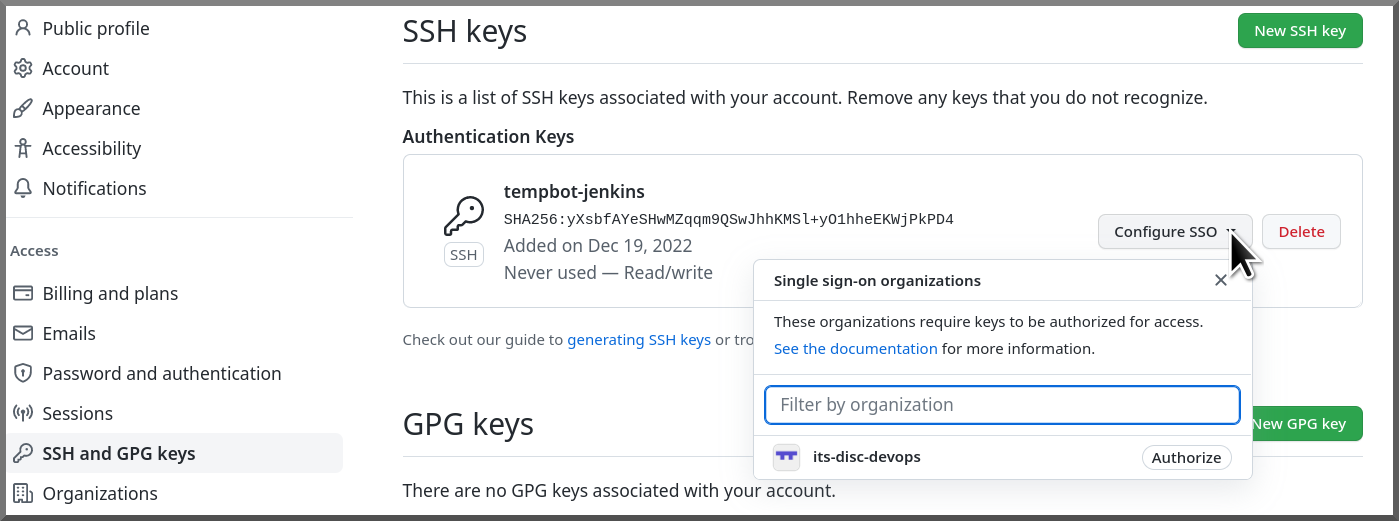The width and height of the screenshot is (1399, 521).
Task: Delete the tempbot-jenkins SSH key
Action: point(1301,232)
